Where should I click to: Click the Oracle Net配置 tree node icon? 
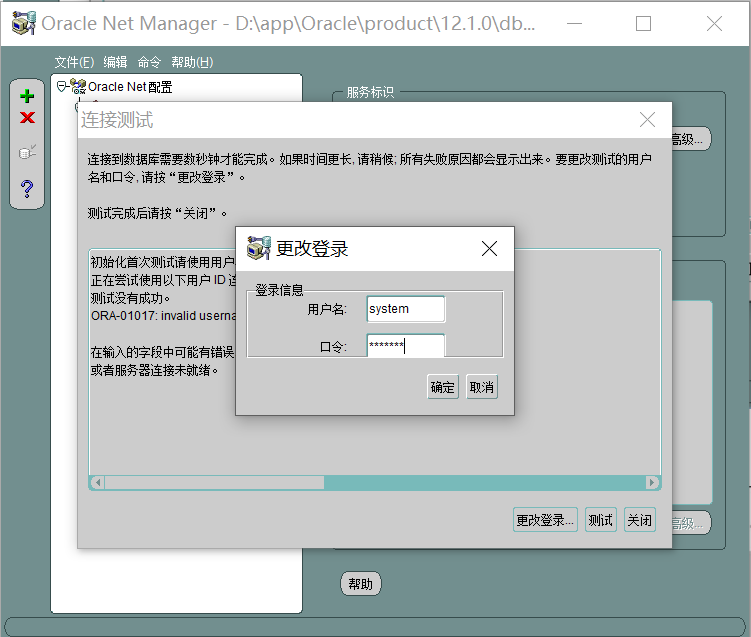78,86
